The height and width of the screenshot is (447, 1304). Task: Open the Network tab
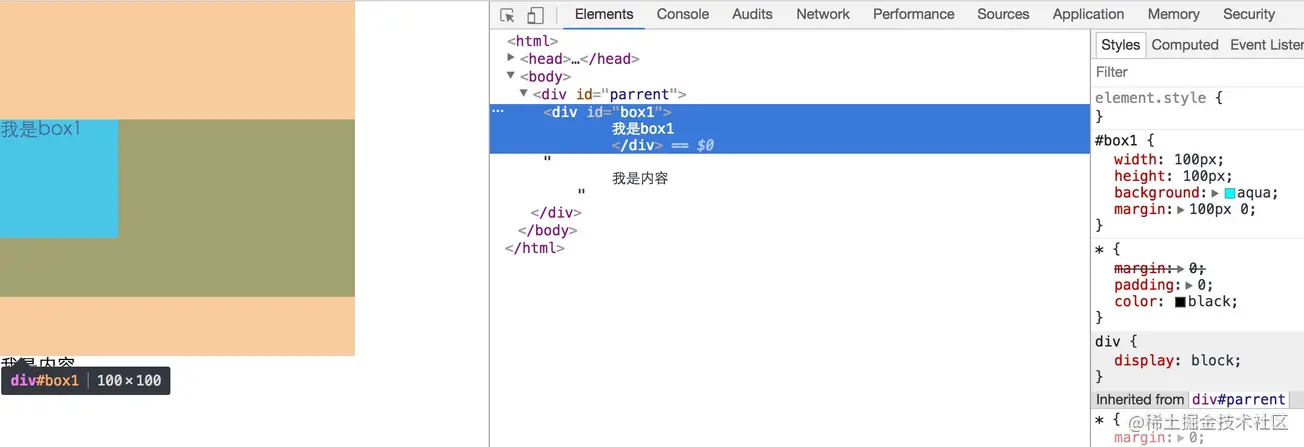click(x=822, y=14)
